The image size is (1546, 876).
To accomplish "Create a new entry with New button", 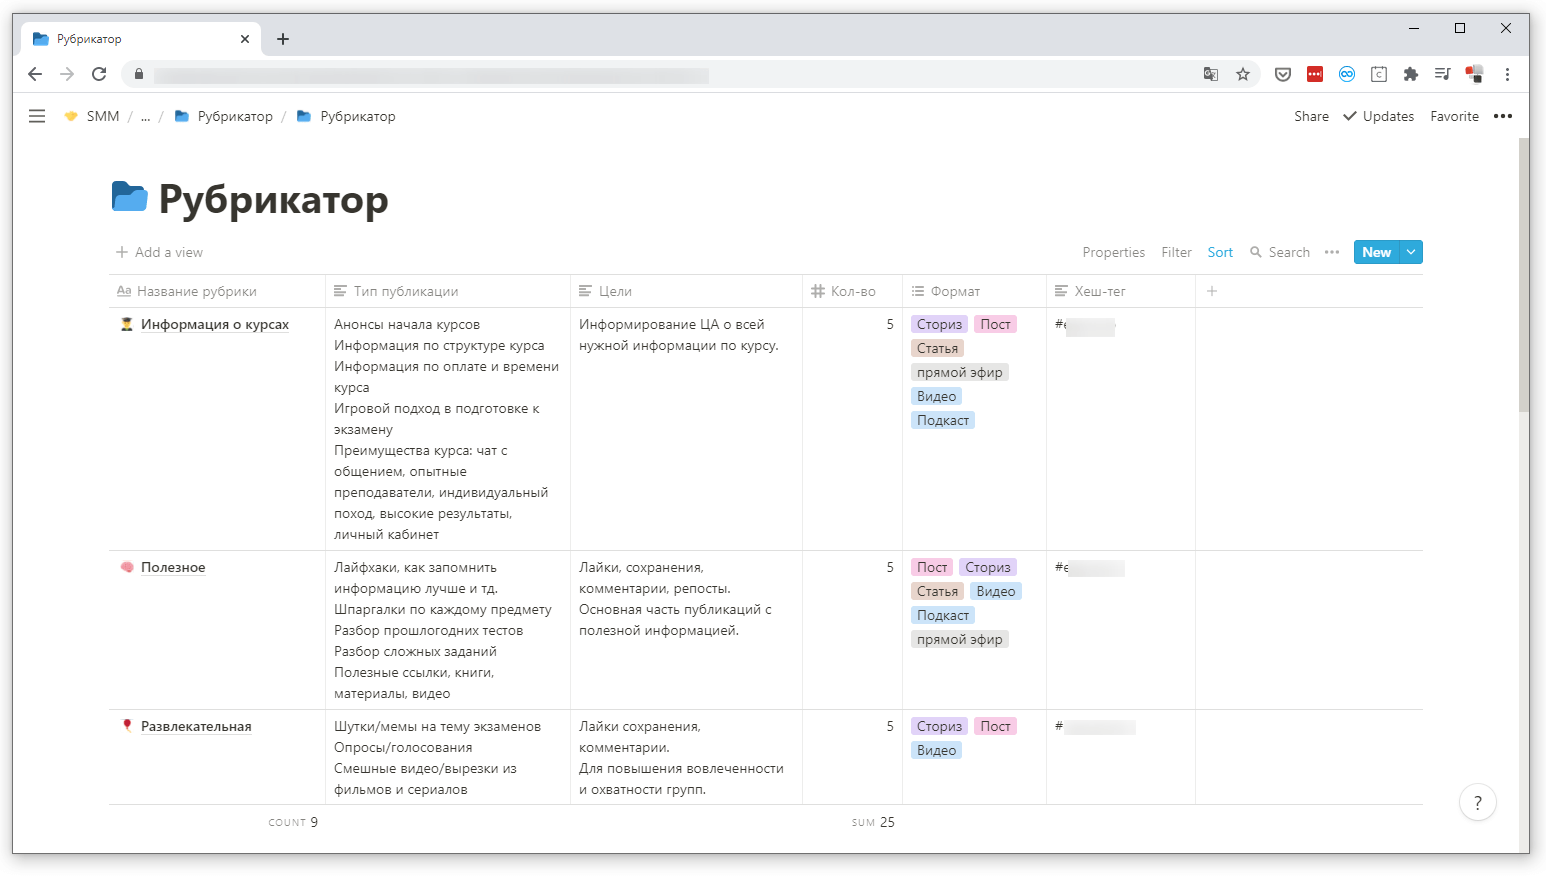I will [1376, 252].
